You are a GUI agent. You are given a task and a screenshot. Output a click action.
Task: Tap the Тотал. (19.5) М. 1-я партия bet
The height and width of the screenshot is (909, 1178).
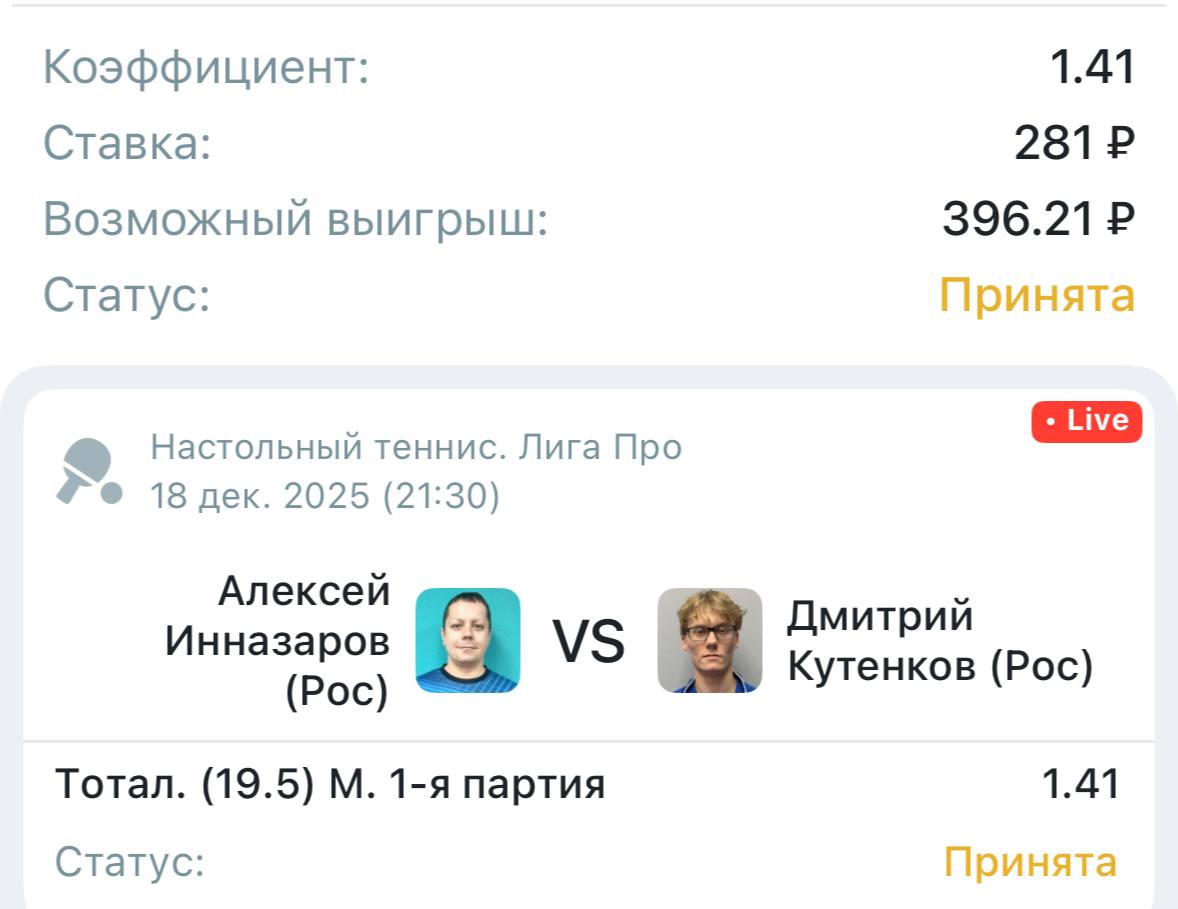[330, 784]
